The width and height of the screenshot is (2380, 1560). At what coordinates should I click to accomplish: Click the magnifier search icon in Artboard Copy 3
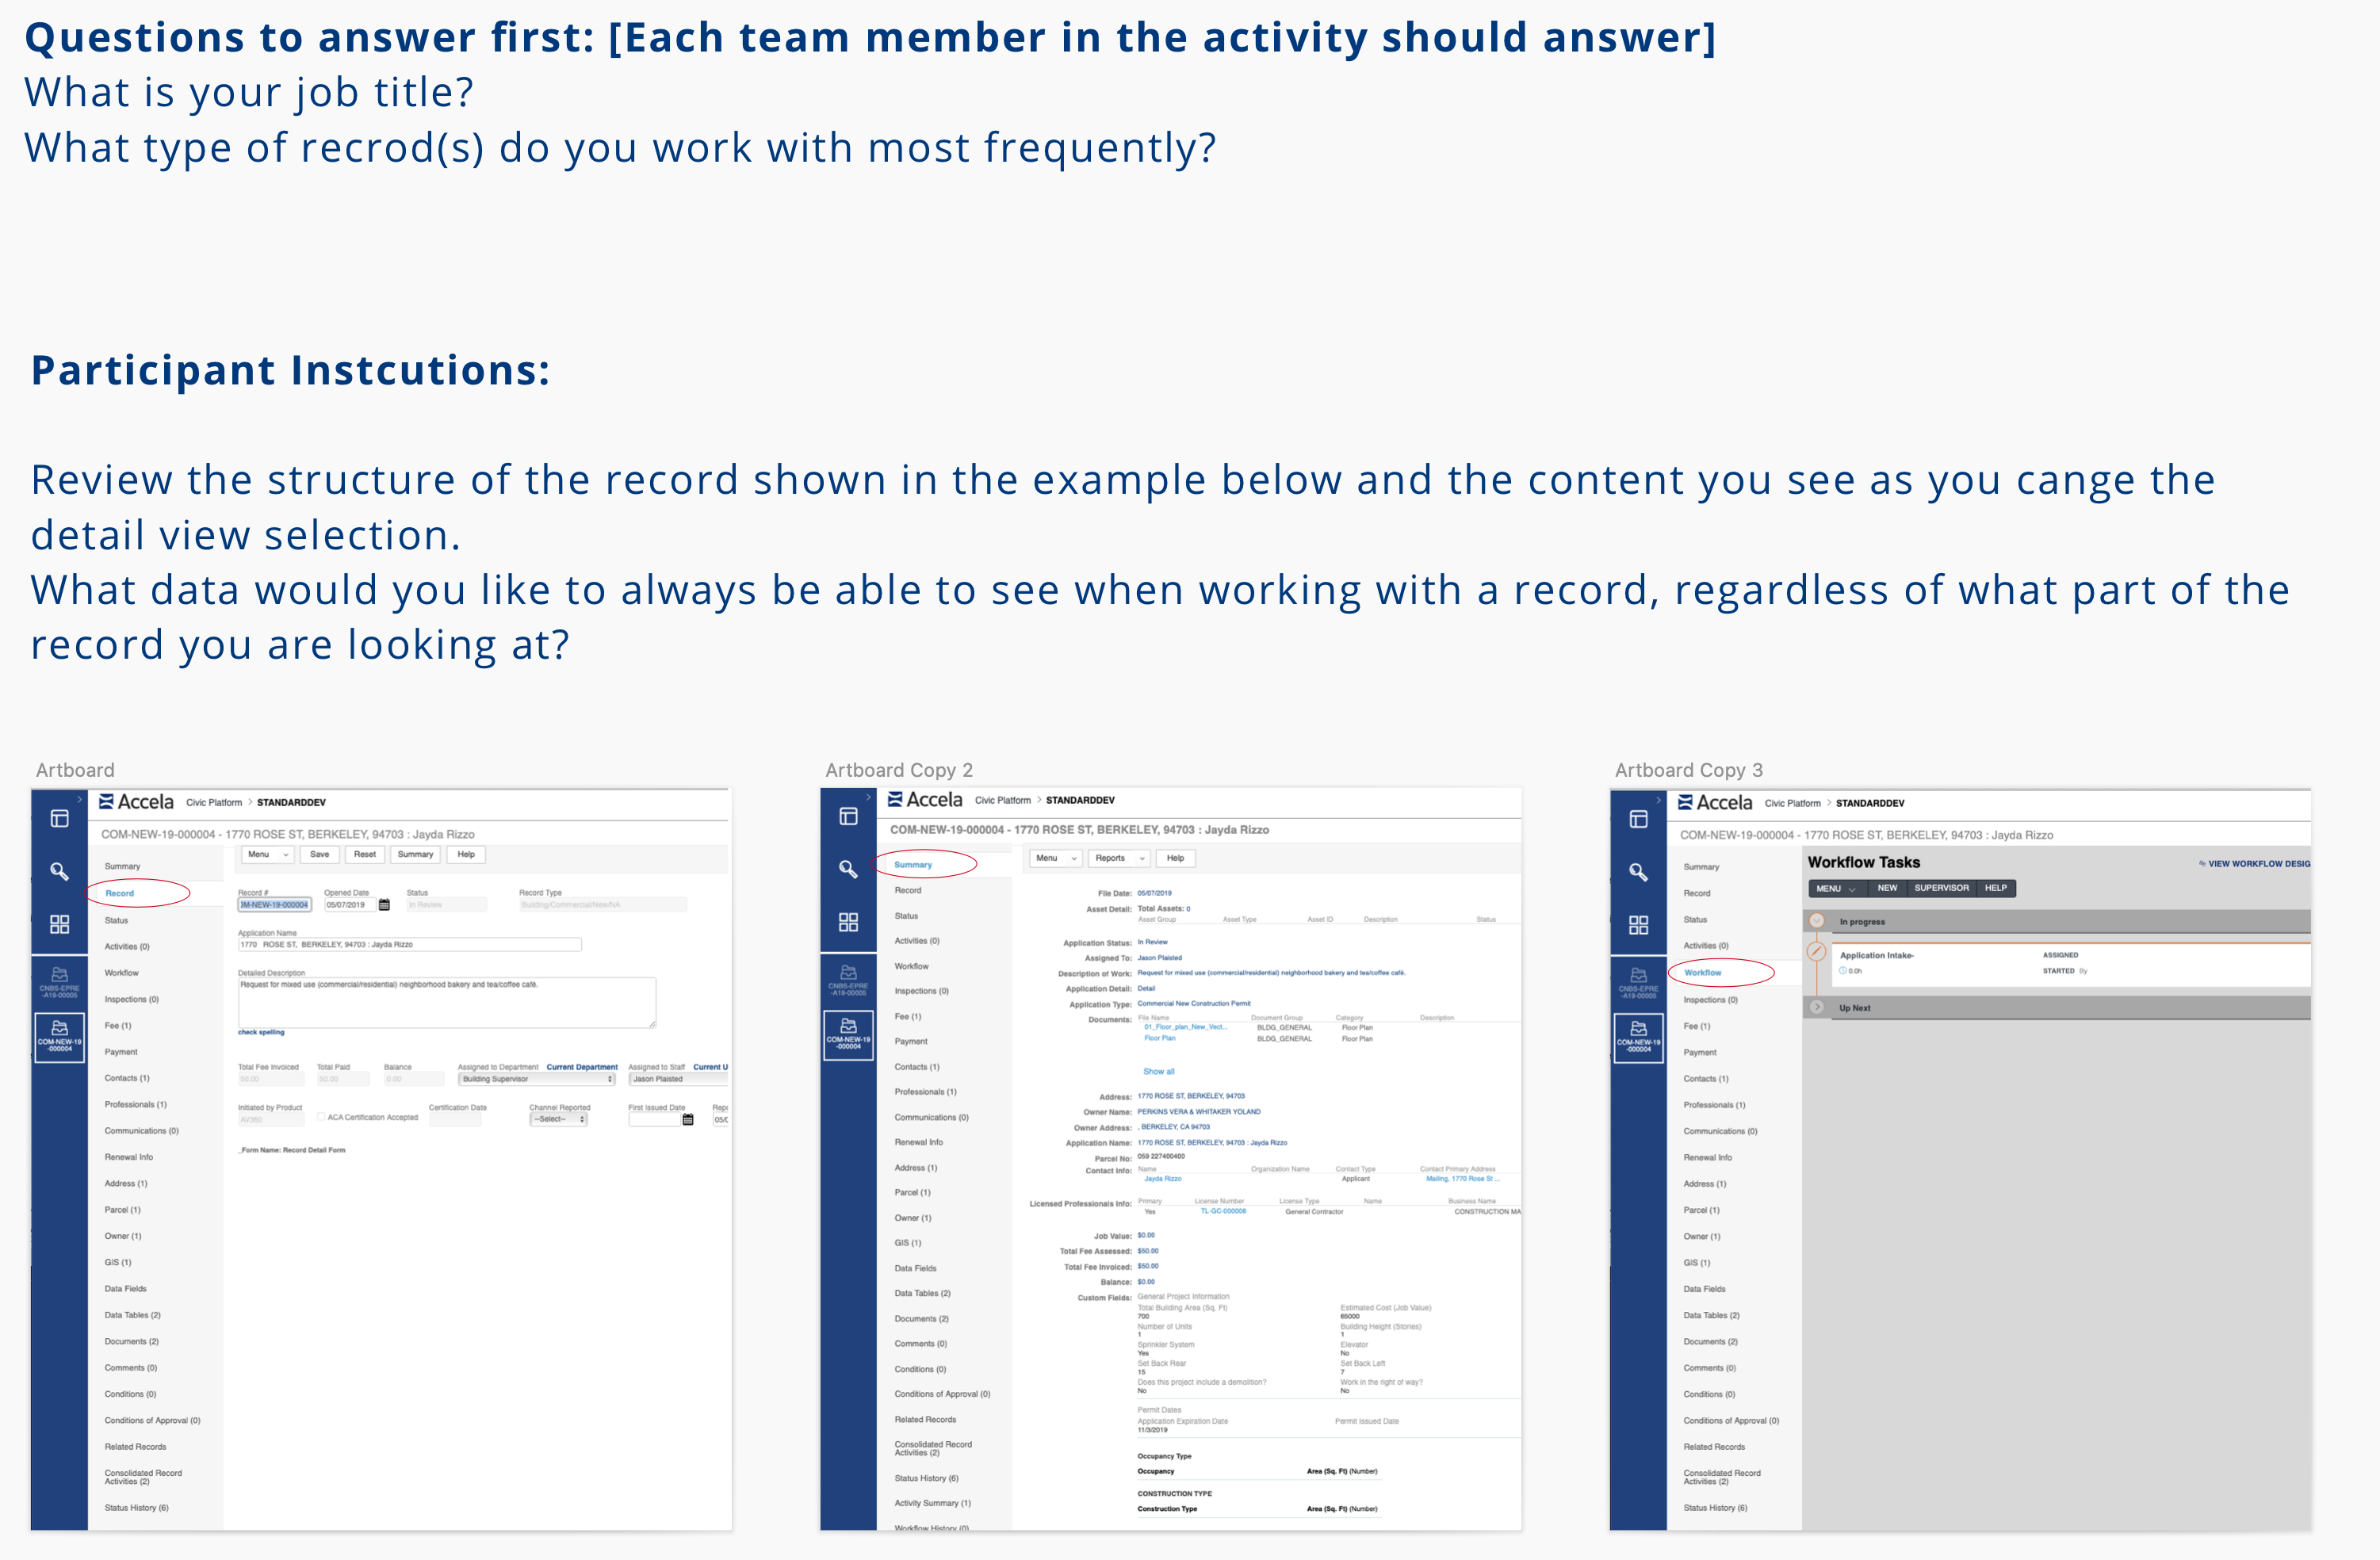(1638, 872)
